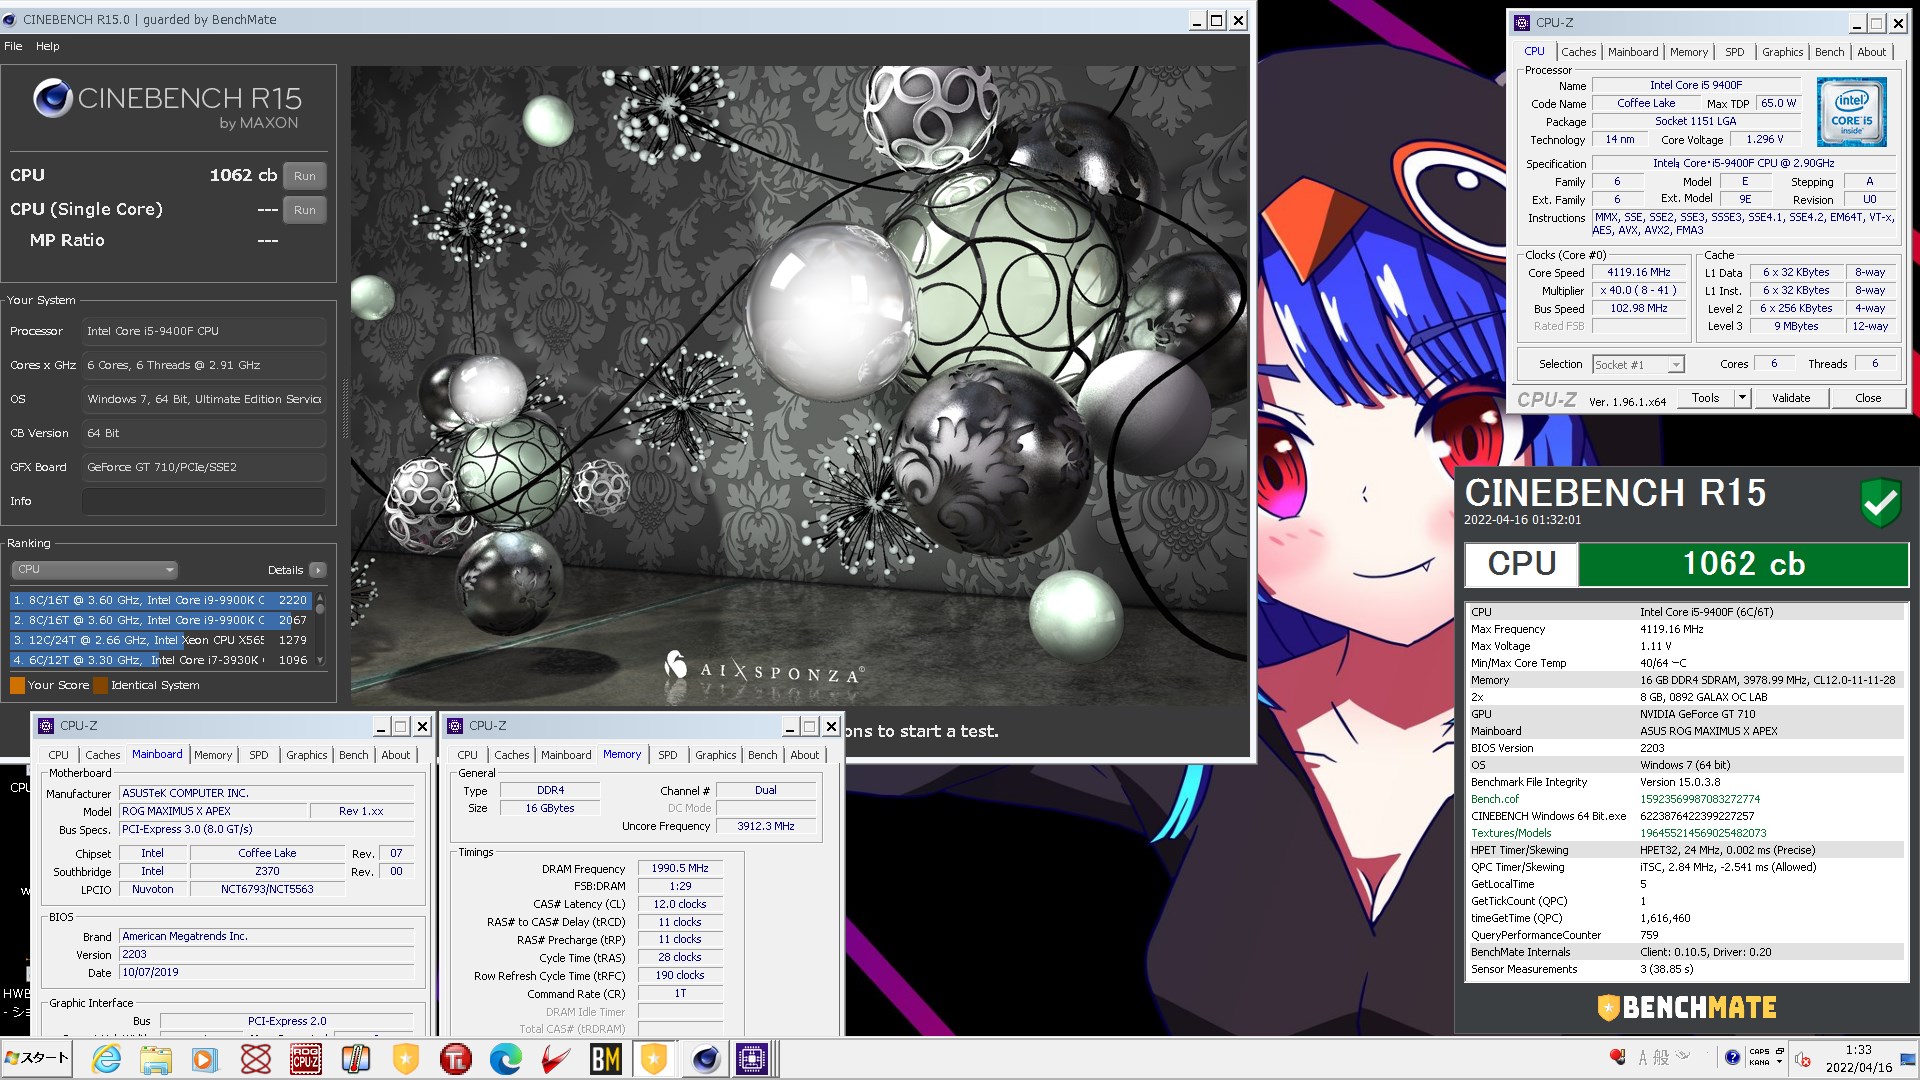
Task: Open ROG CPU-Z taskbar icon
Action: click(x=306, y=1059)
